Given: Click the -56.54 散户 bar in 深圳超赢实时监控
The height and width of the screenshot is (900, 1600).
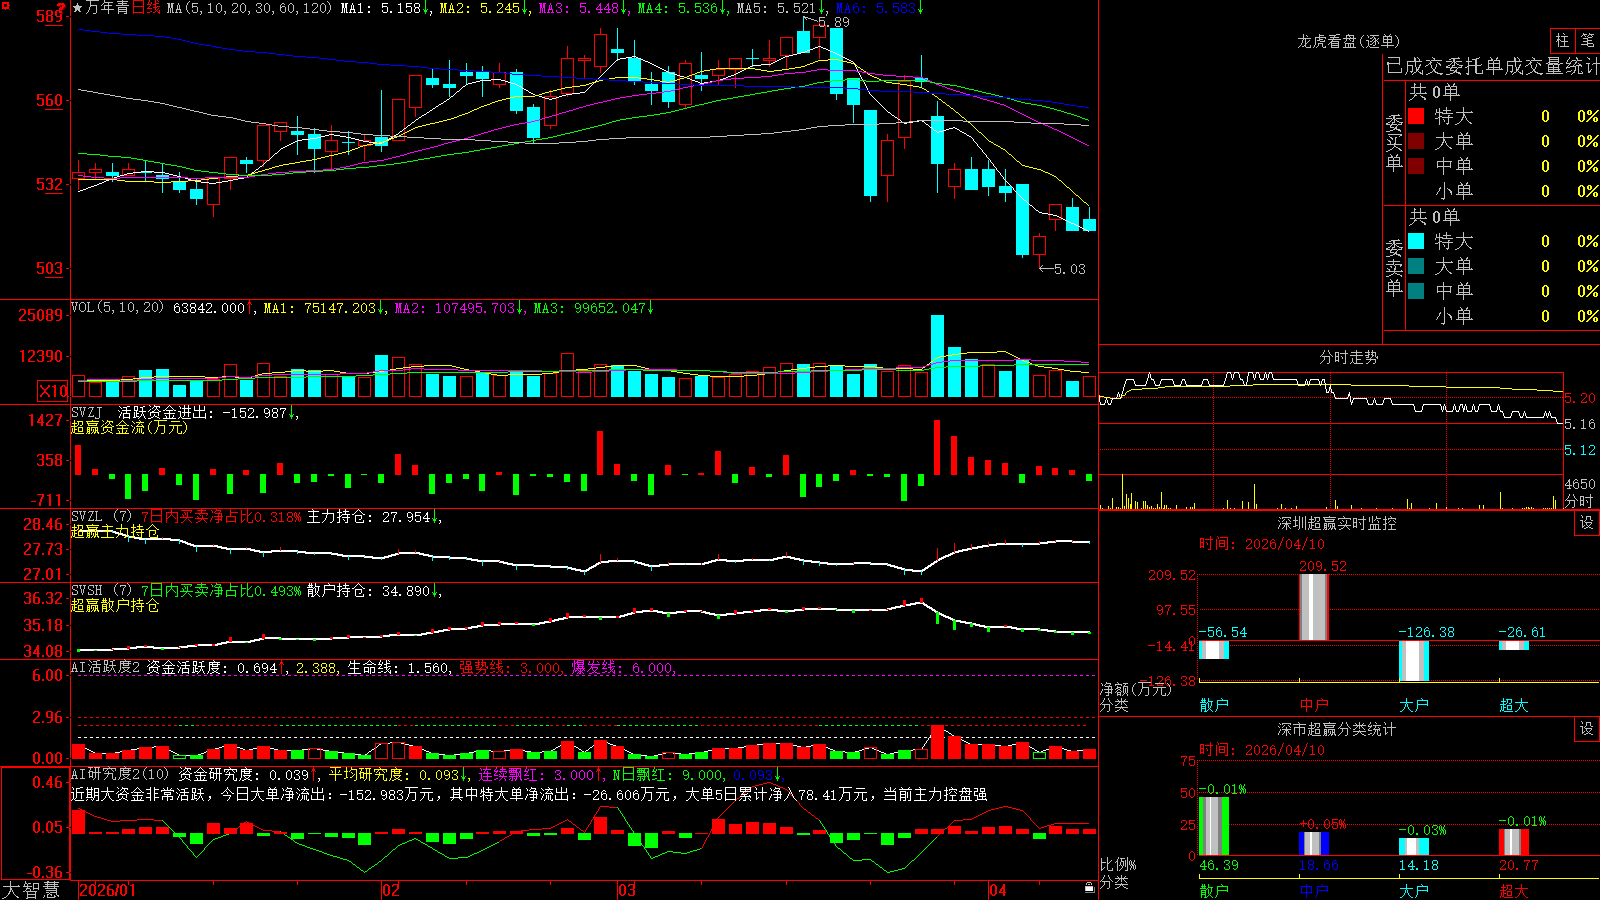Looking at the screenshot, I should point(1214,650).
